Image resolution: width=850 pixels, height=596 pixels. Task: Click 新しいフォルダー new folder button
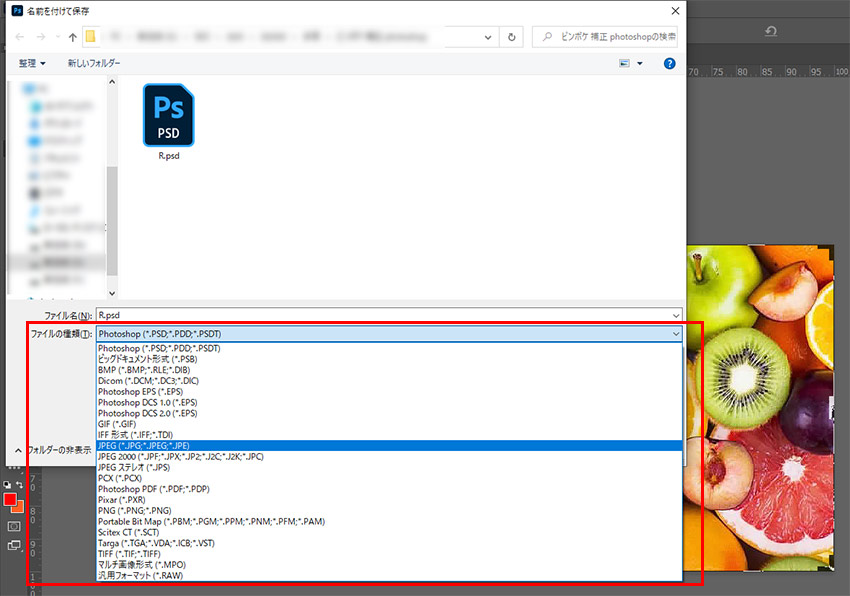[x=94, y=63]
